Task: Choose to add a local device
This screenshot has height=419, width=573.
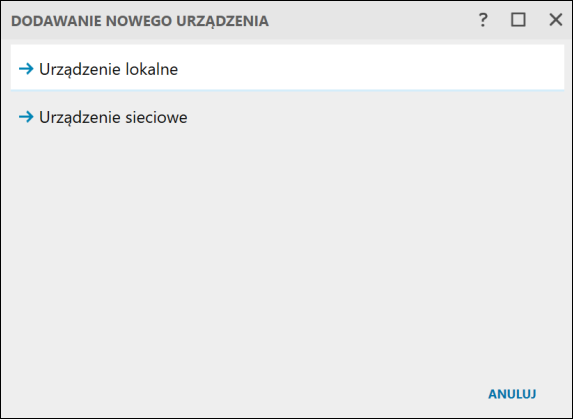Action: coord(109,69)
